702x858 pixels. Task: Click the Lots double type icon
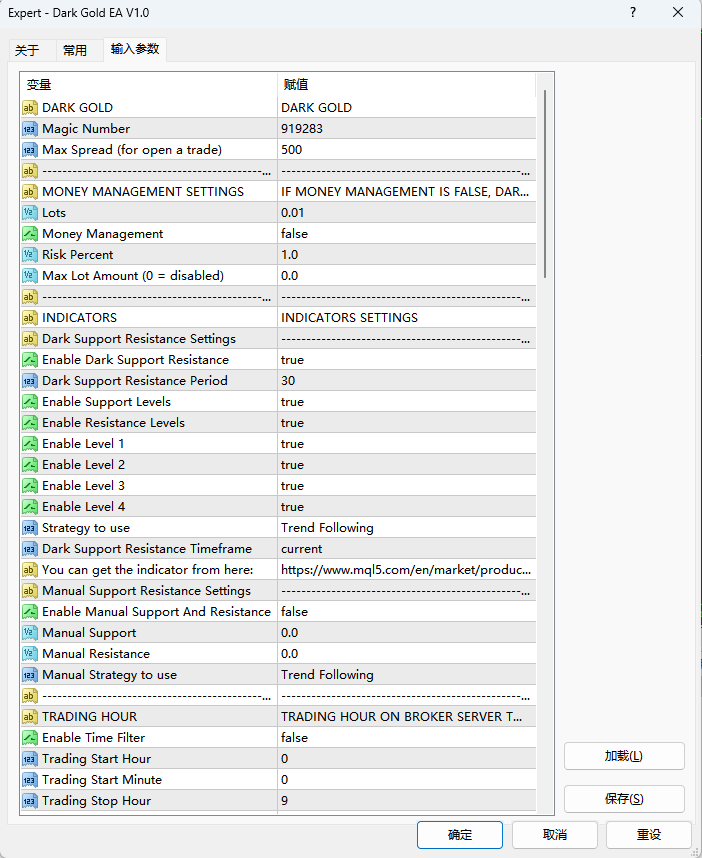pos(29,213)
